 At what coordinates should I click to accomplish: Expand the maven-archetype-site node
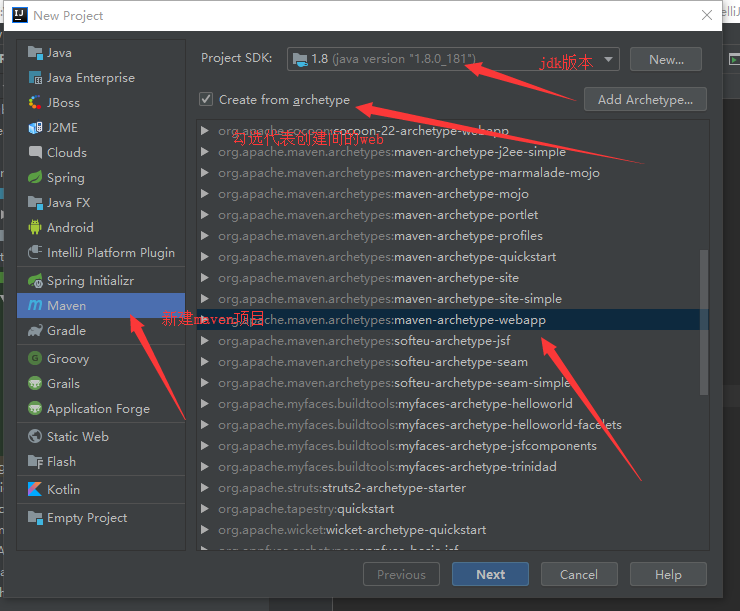(204, 277)
